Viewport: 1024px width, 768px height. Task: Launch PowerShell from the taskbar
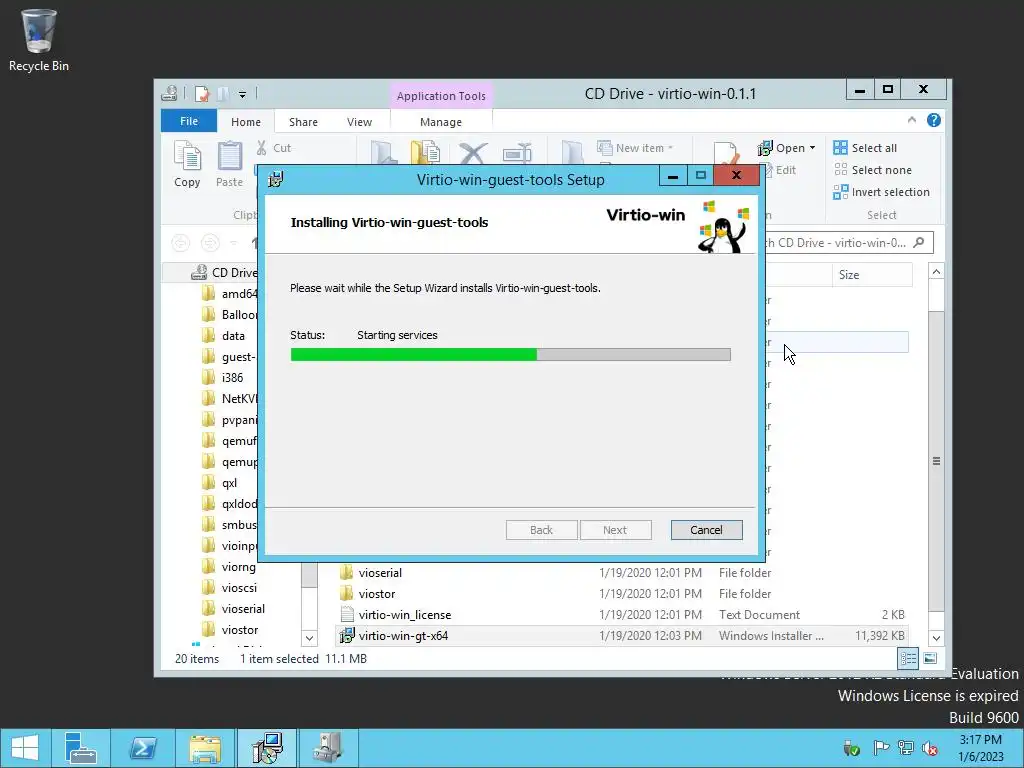click(143, 748)
